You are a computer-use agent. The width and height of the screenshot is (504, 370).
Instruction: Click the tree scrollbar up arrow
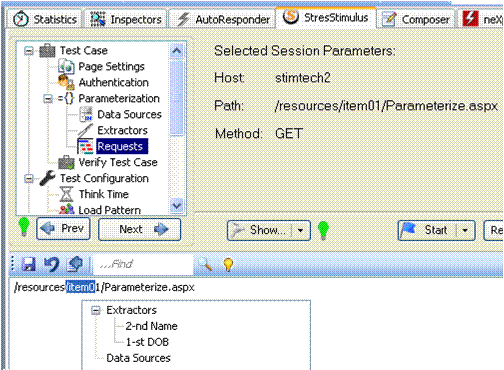tap(176, 51)
